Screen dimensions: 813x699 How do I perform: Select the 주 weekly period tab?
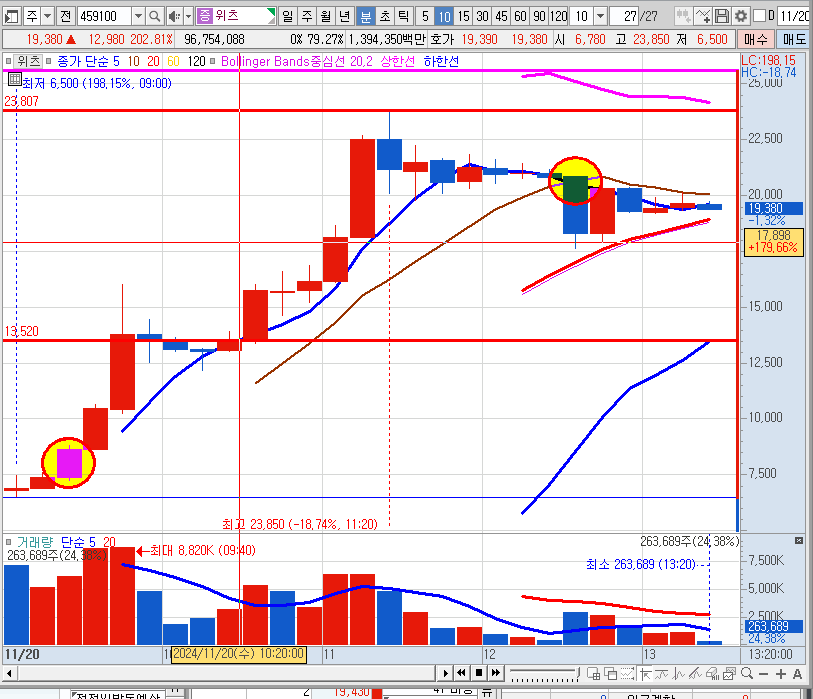click(307, 17)
